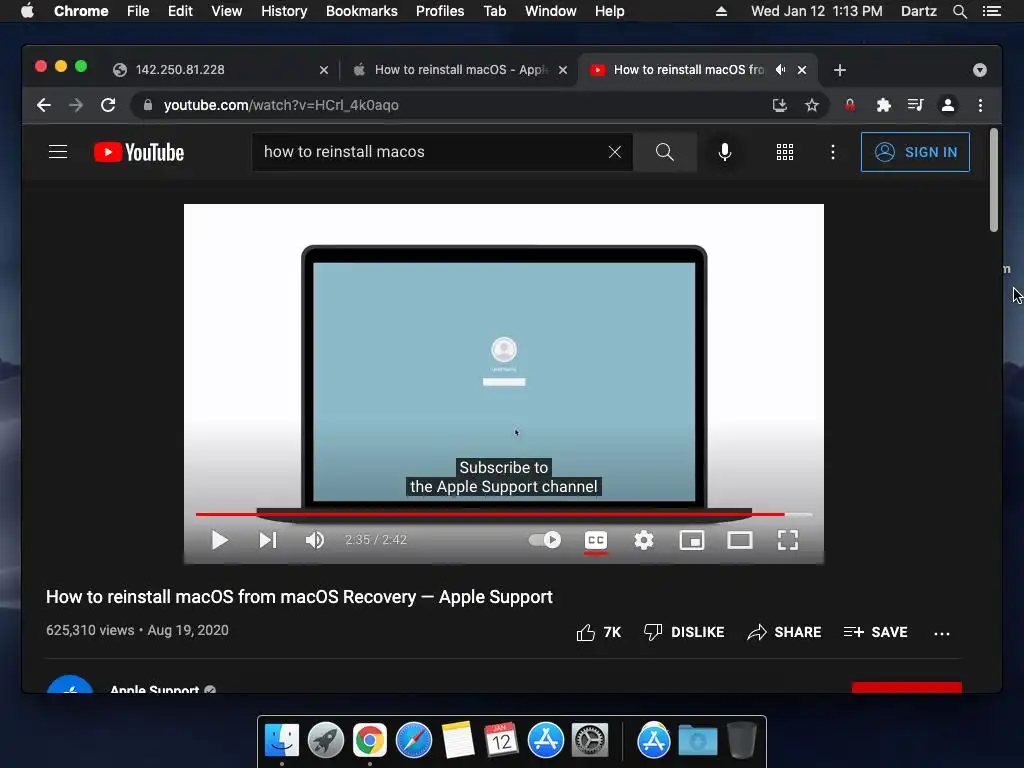Click the video title text
Viewport: 1024px width, 768px height.
click(x=299, y=597)
